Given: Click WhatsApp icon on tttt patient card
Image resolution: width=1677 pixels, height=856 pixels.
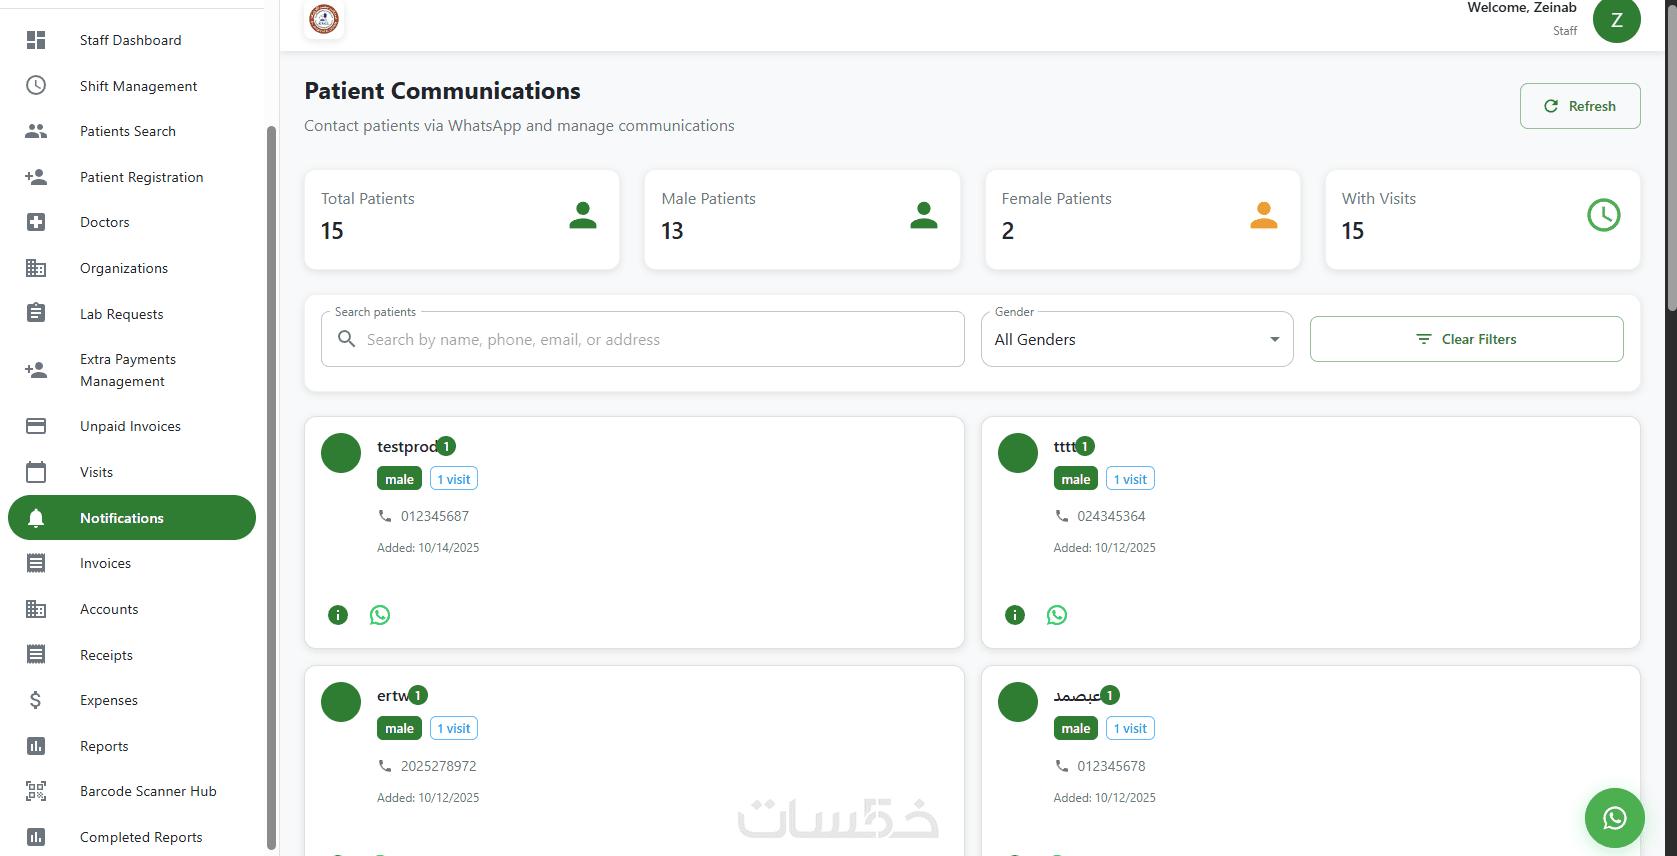Looking at the screenshot, I should click(x=1057, y=615).
